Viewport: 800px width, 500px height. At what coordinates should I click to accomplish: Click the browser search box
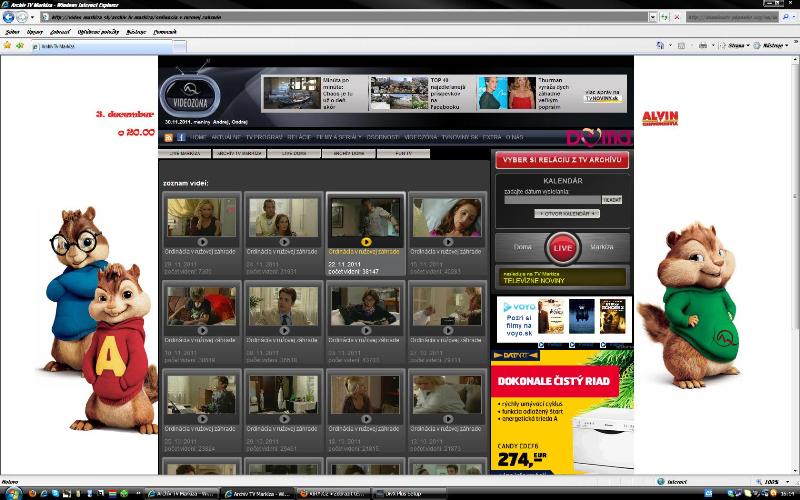pyautogui.click(x=732, y=17)
